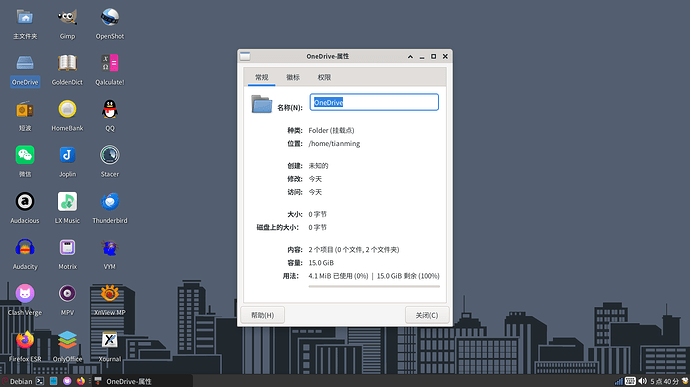Open Stacer system monitor icon
The image size is (690, 387).
coord(110,155)
